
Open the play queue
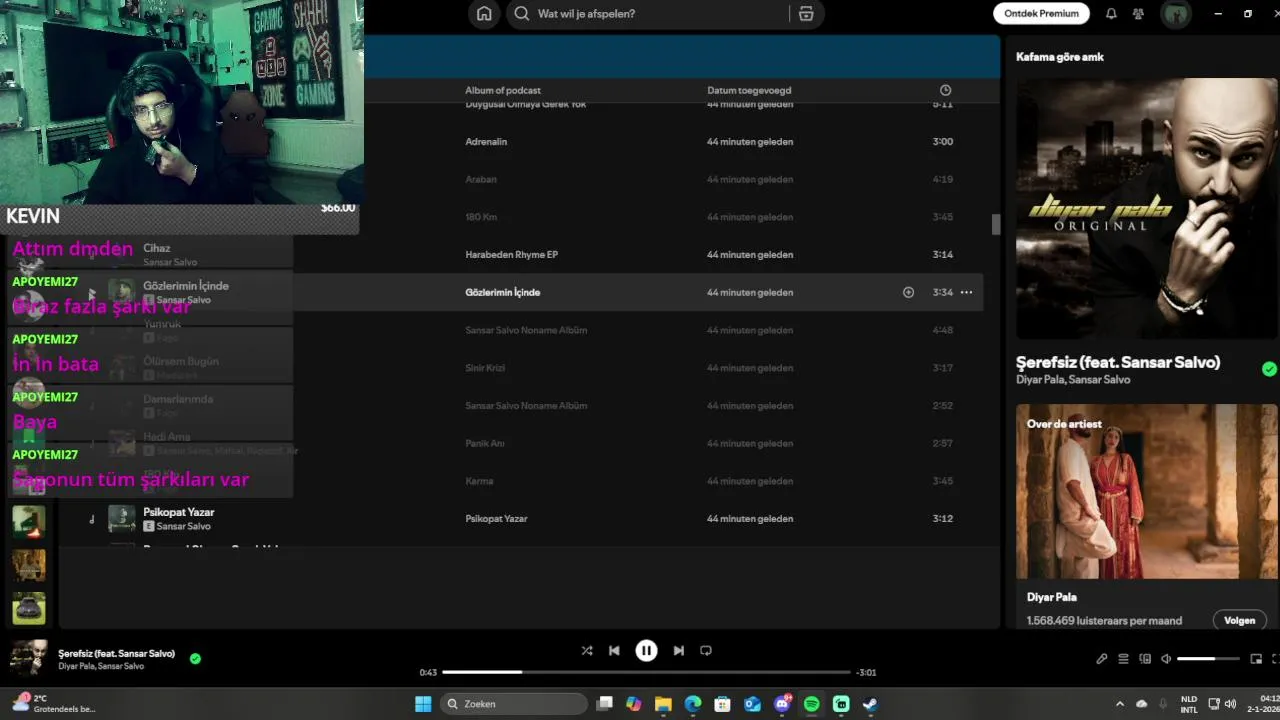coord(1123,659)
